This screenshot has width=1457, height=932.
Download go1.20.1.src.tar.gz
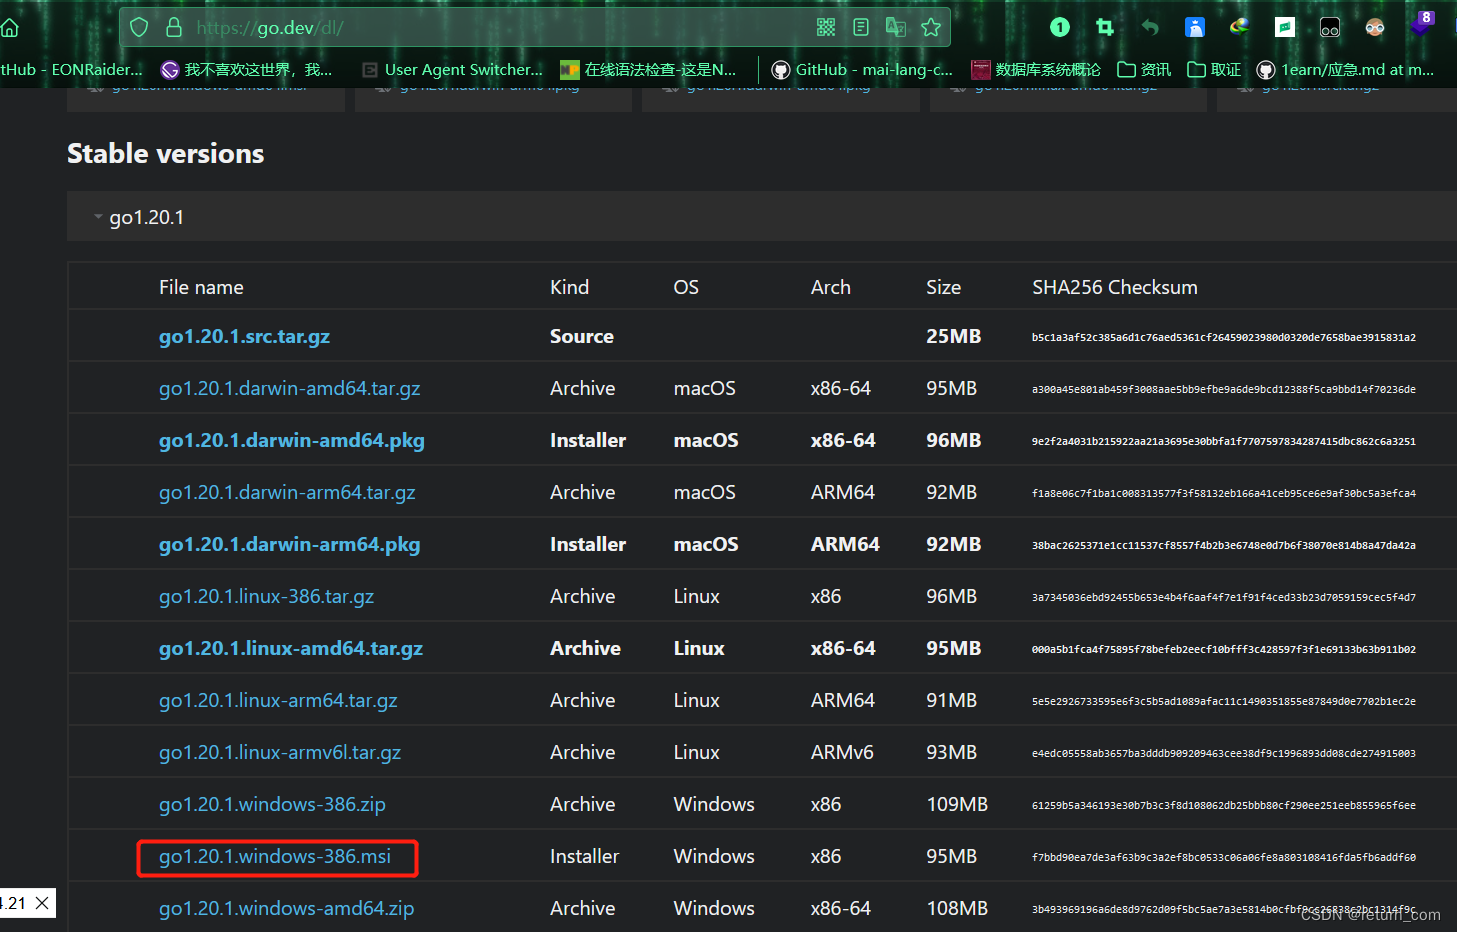(244, 336)
